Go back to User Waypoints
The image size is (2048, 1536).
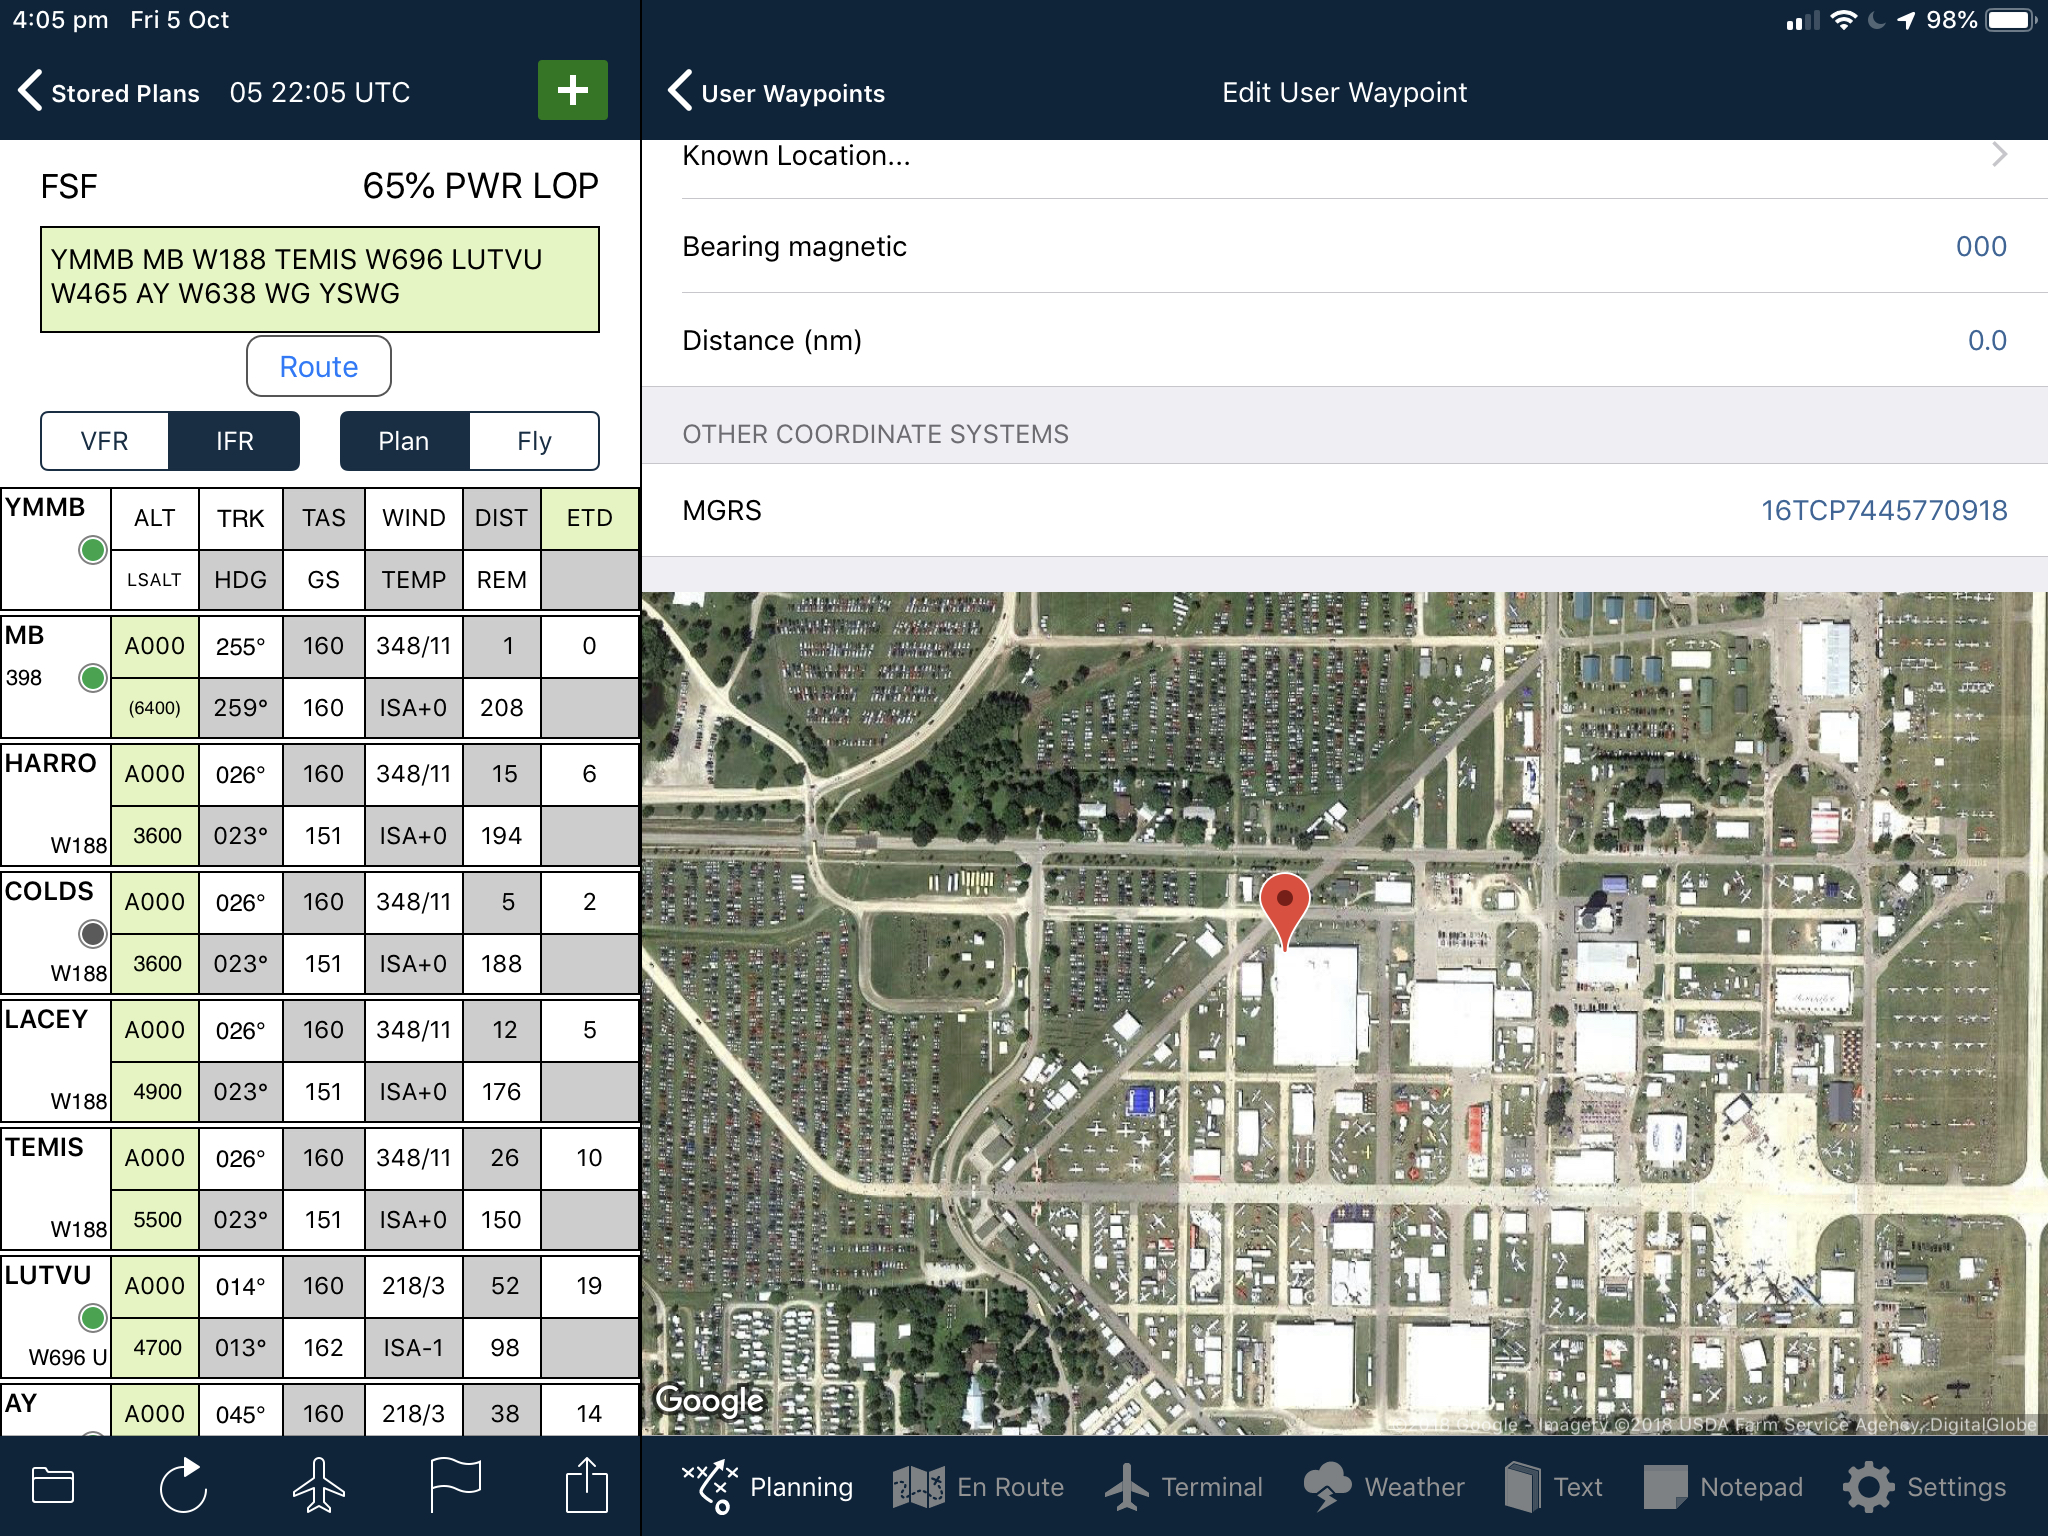pos(777,92)
